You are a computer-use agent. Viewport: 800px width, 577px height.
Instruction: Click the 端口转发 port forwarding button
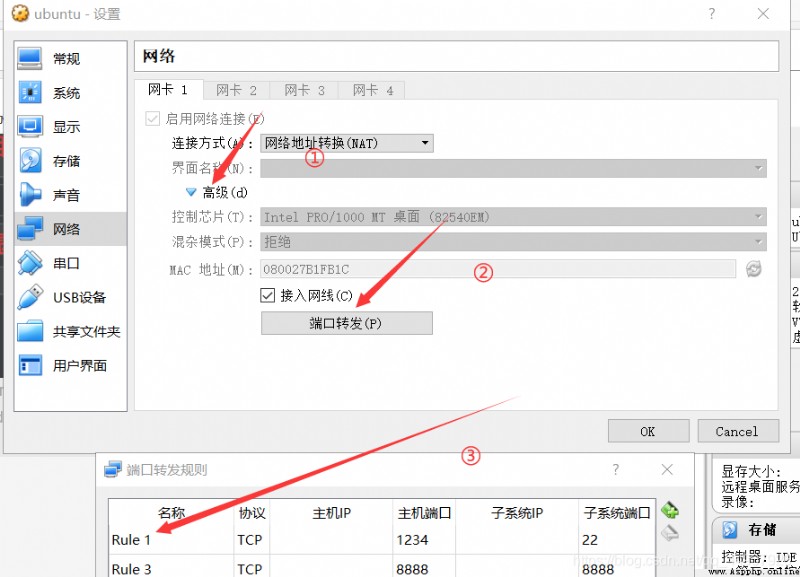[x=346, y=323]
